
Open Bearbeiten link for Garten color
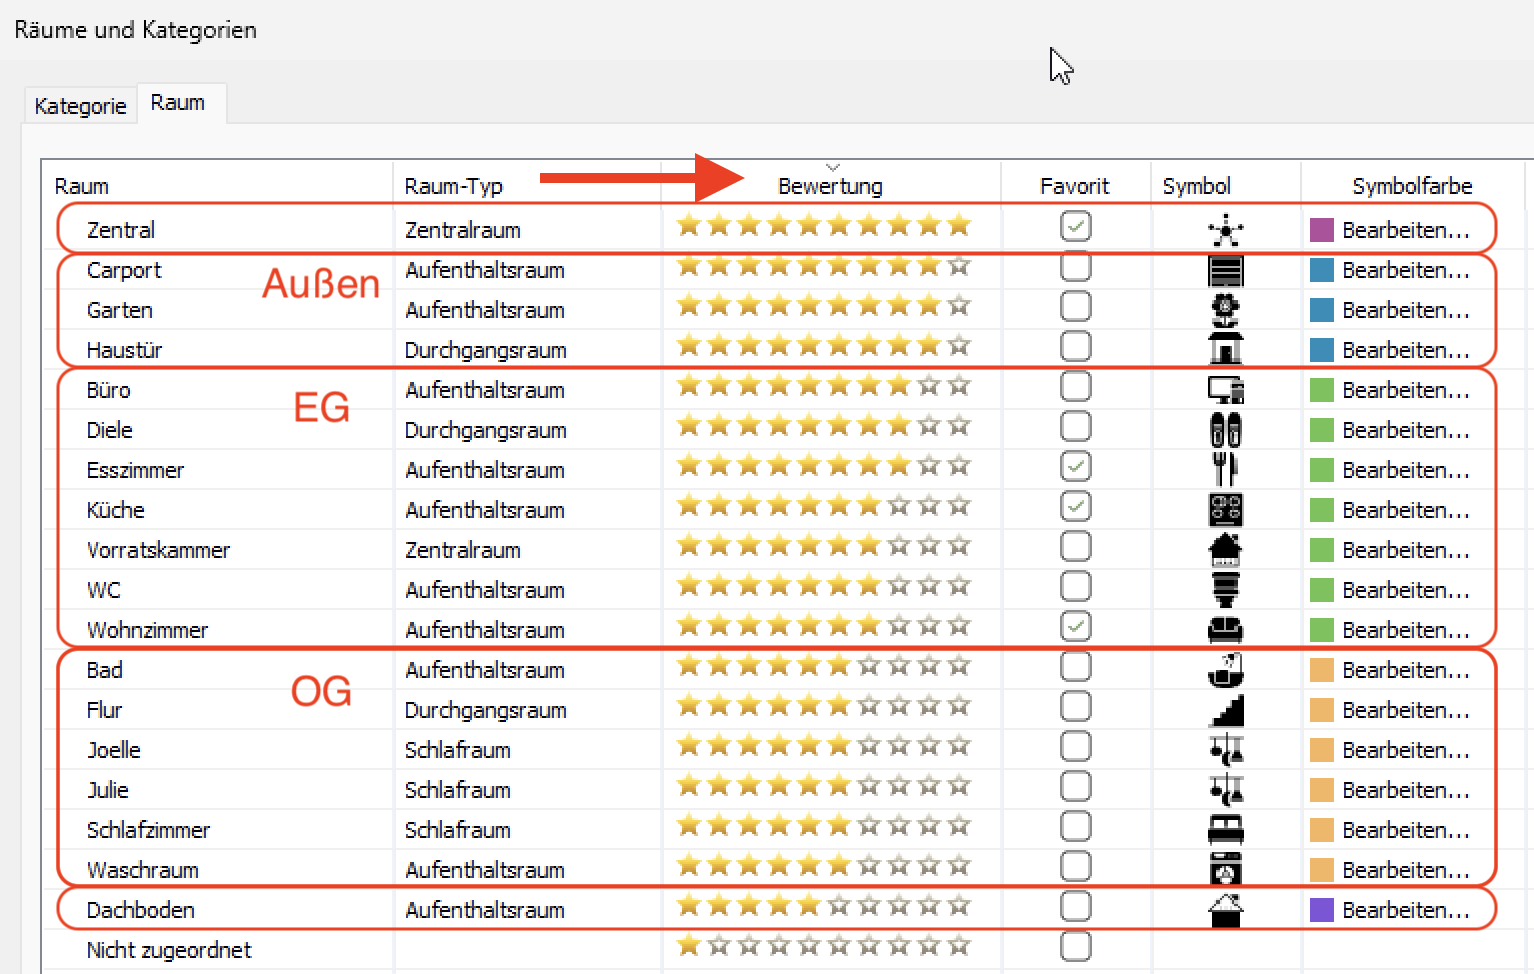coord(1406,310)
